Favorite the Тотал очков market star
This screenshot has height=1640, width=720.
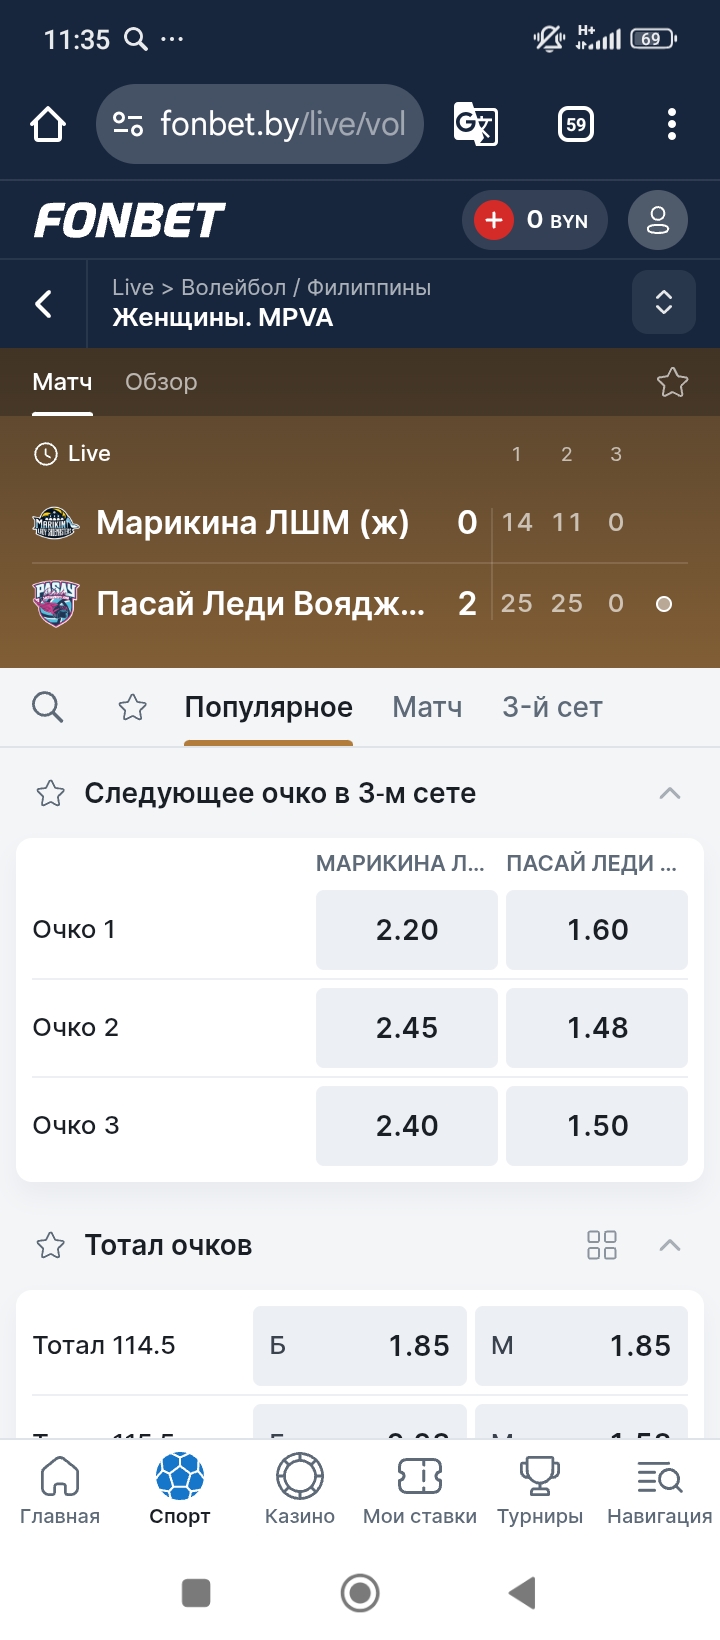click(x=50, y=1246)
